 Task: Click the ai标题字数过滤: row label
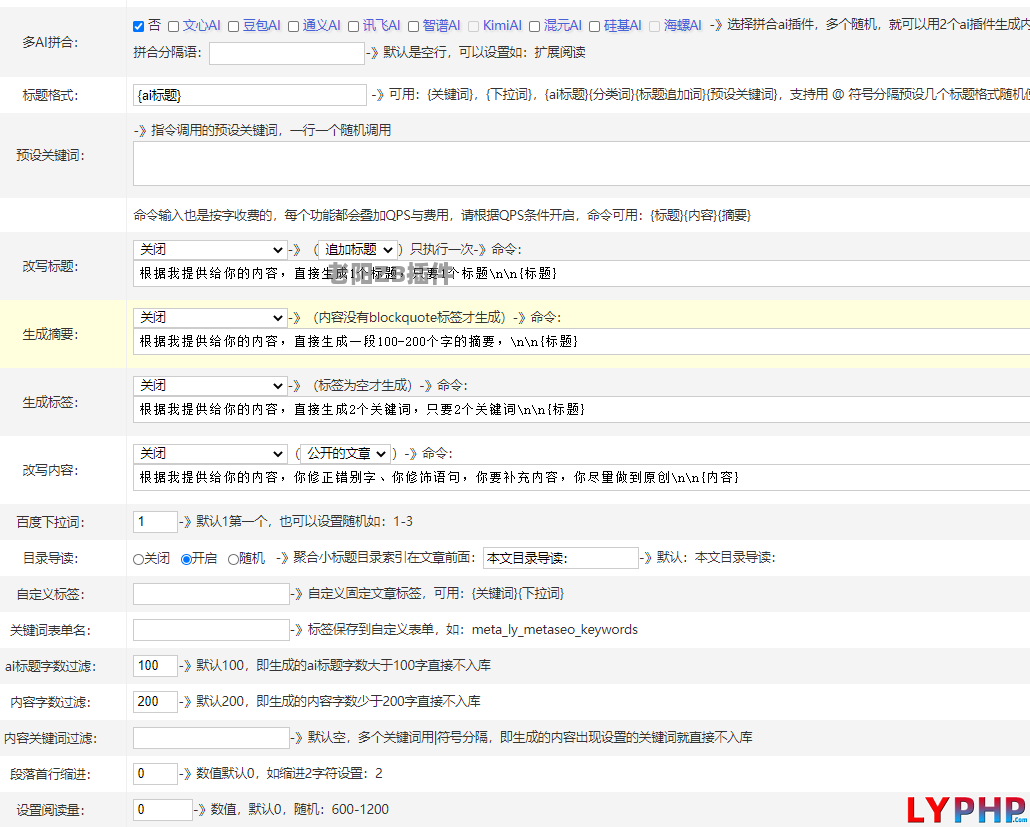[x=50, y=667]
